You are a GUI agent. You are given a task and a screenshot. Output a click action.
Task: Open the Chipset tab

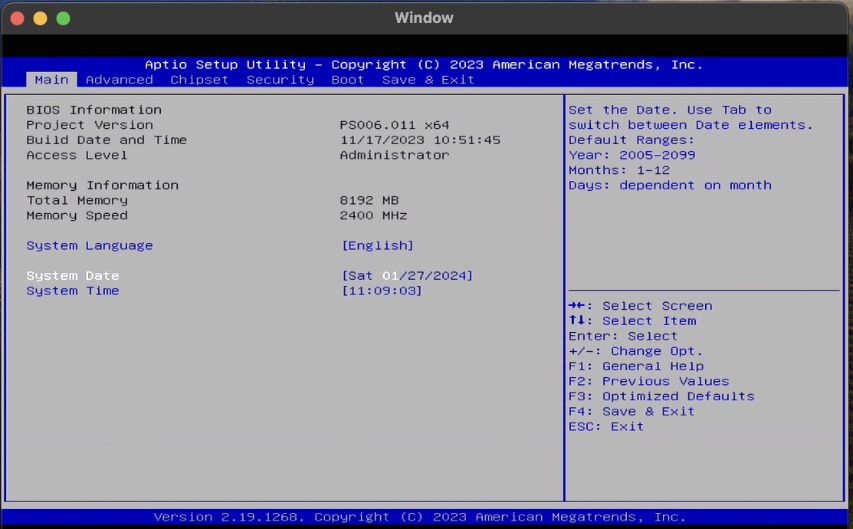tap(199, 80)
